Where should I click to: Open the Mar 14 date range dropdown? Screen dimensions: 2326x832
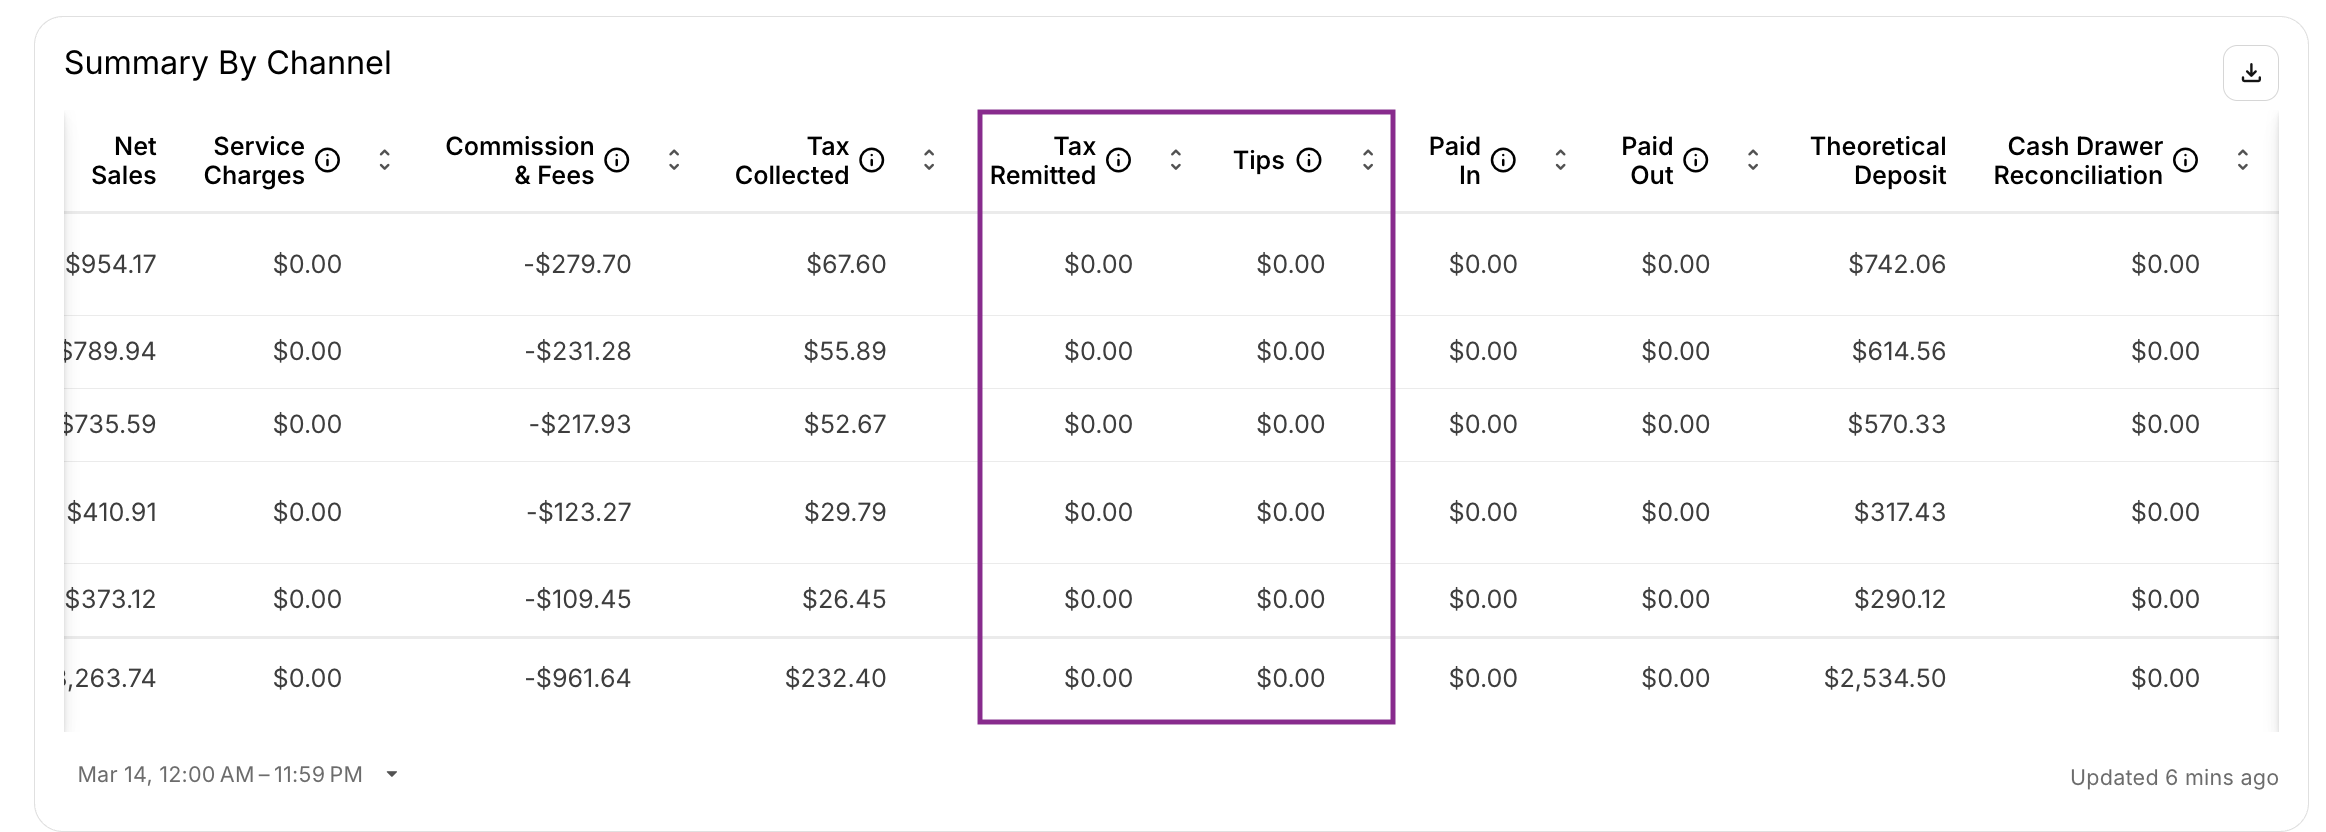(238, 775)
